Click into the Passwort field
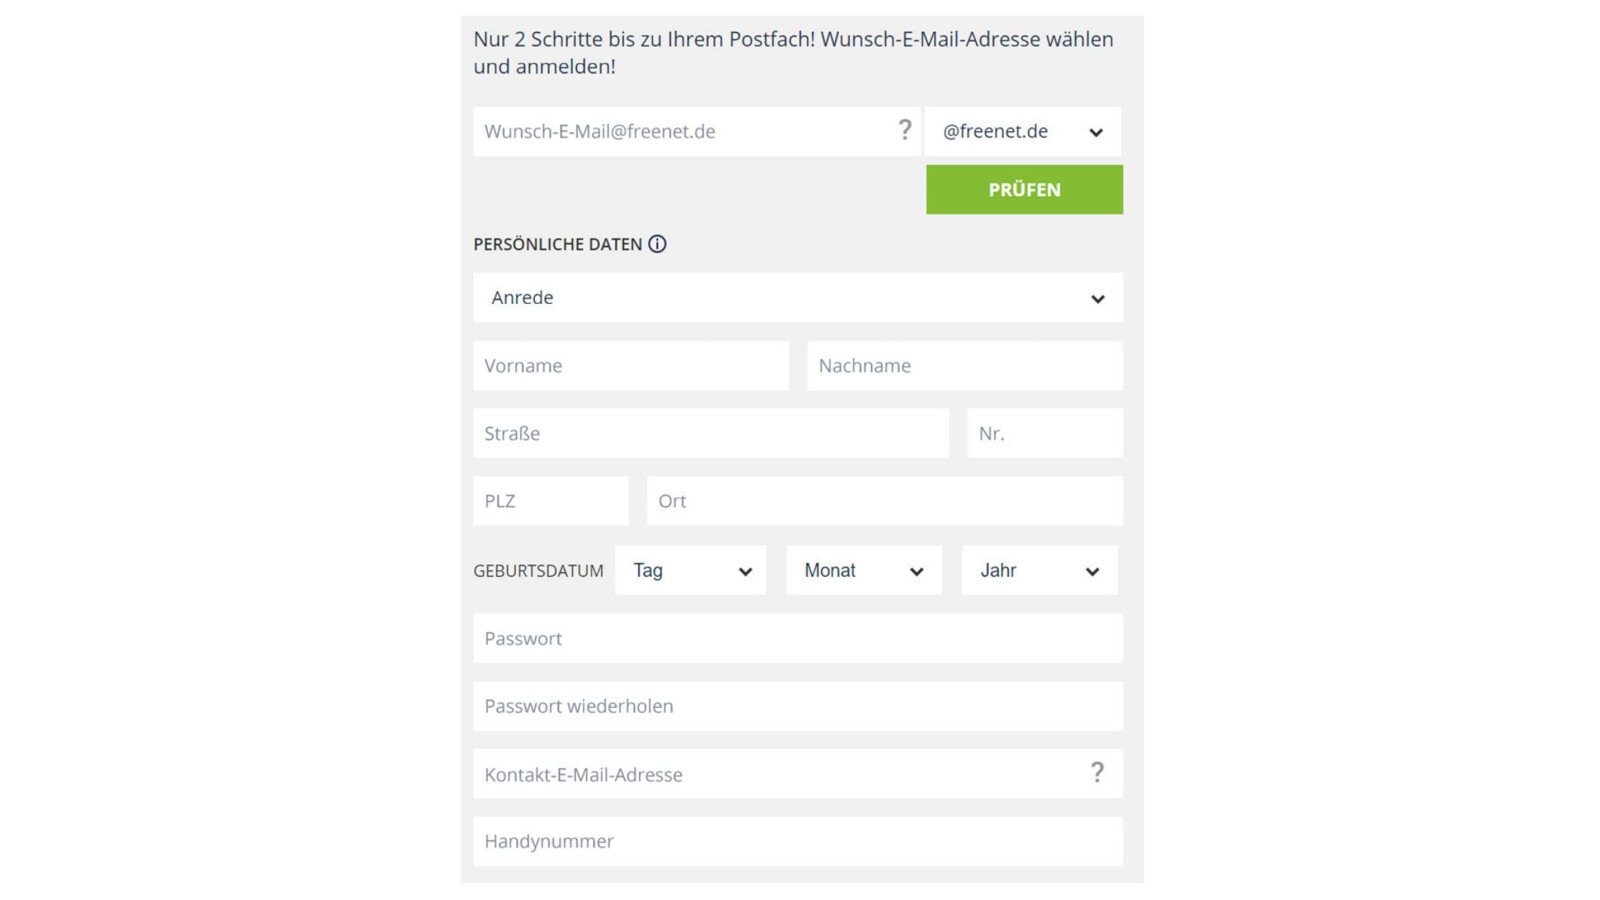 point(797,639)
